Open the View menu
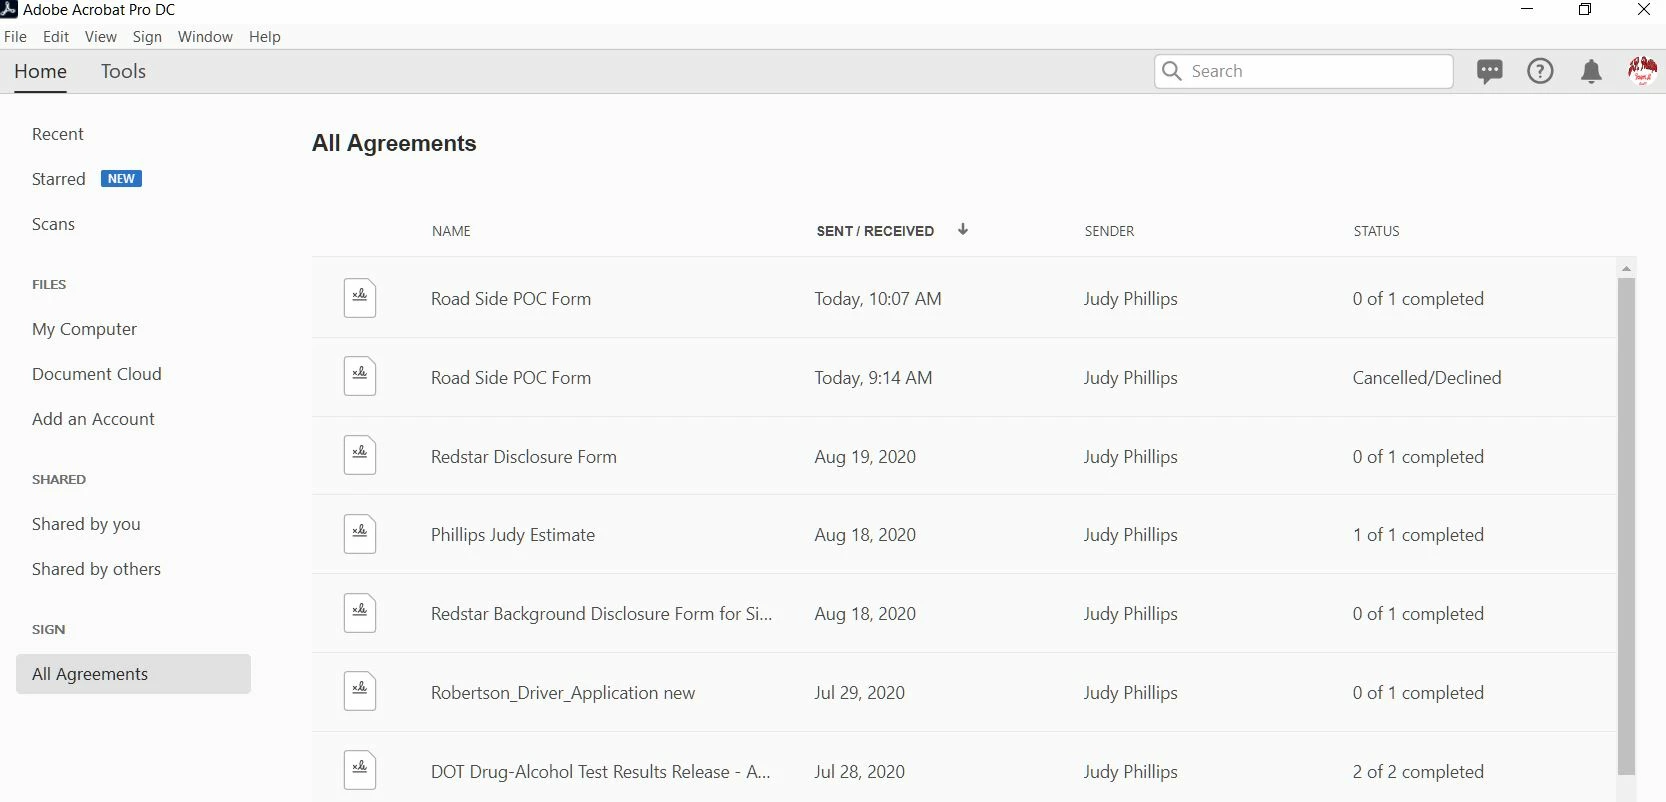Viewport: 1666px width, 802px height. point(101,37)
